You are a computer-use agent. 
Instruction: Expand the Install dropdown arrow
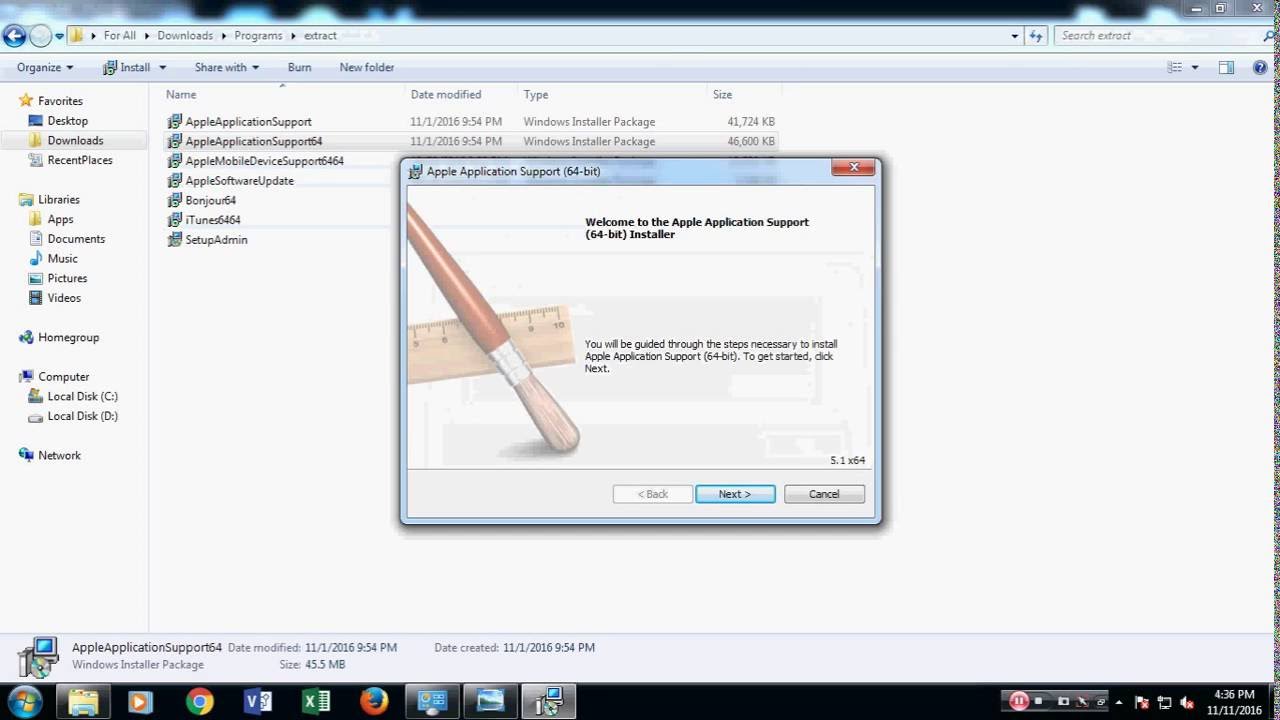[162, 67]
